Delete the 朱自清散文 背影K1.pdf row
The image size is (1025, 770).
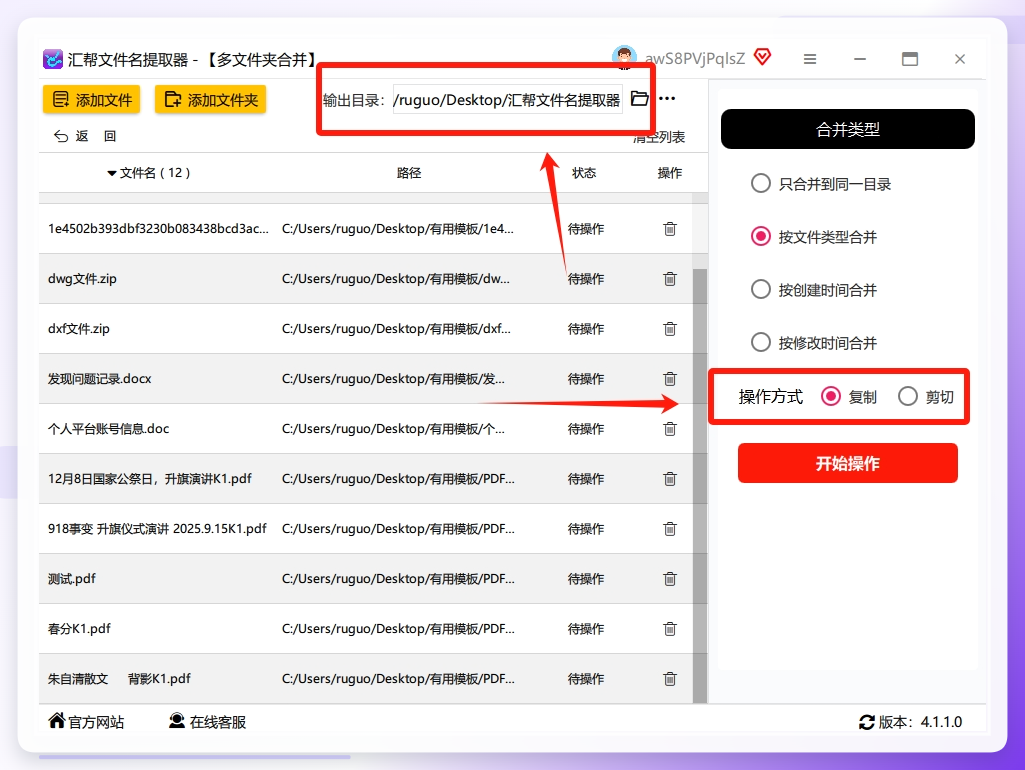(x=669, y=679)
